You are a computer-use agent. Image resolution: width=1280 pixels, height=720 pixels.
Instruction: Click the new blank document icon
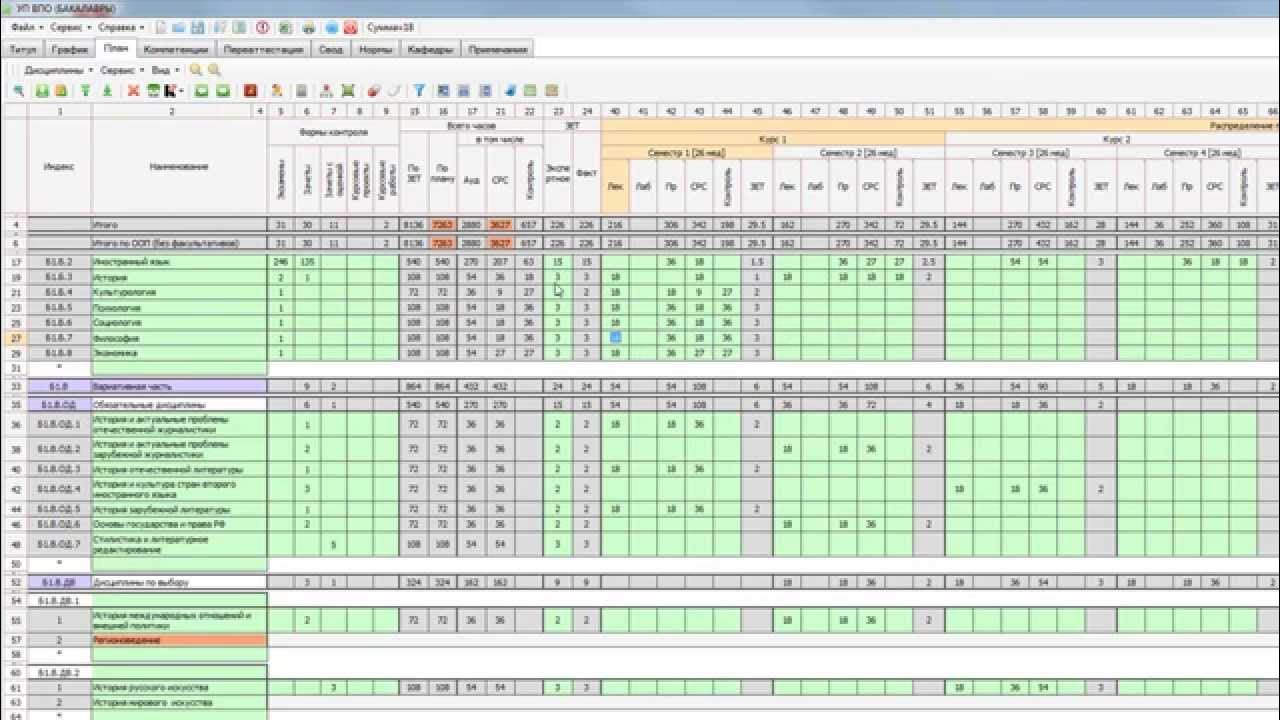point(161,27)
